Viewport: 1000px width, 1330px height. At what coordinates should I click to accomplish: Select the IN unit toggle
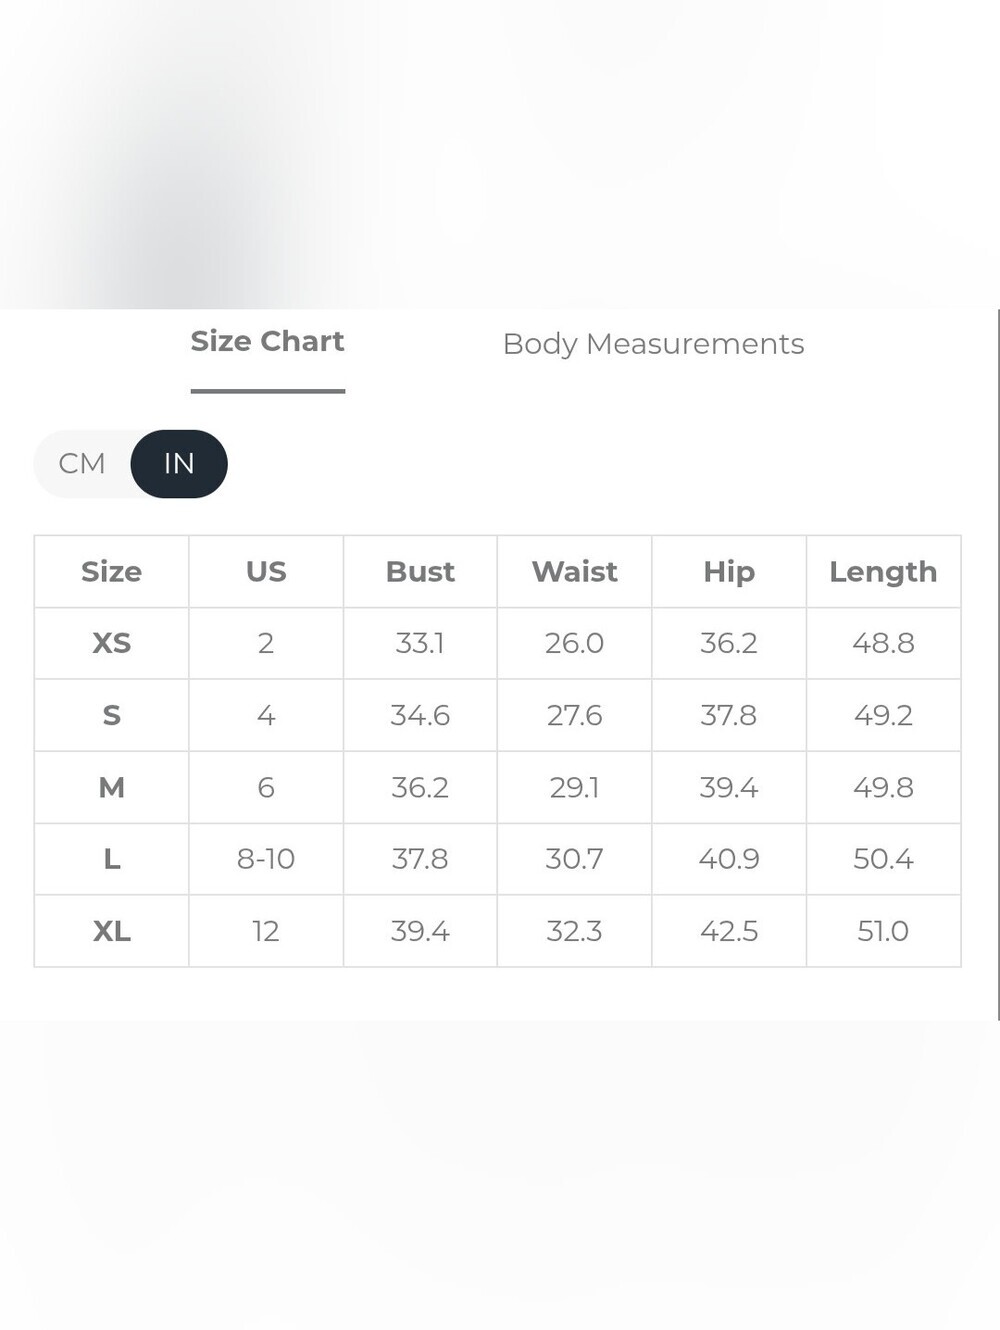tap(179, 464)
